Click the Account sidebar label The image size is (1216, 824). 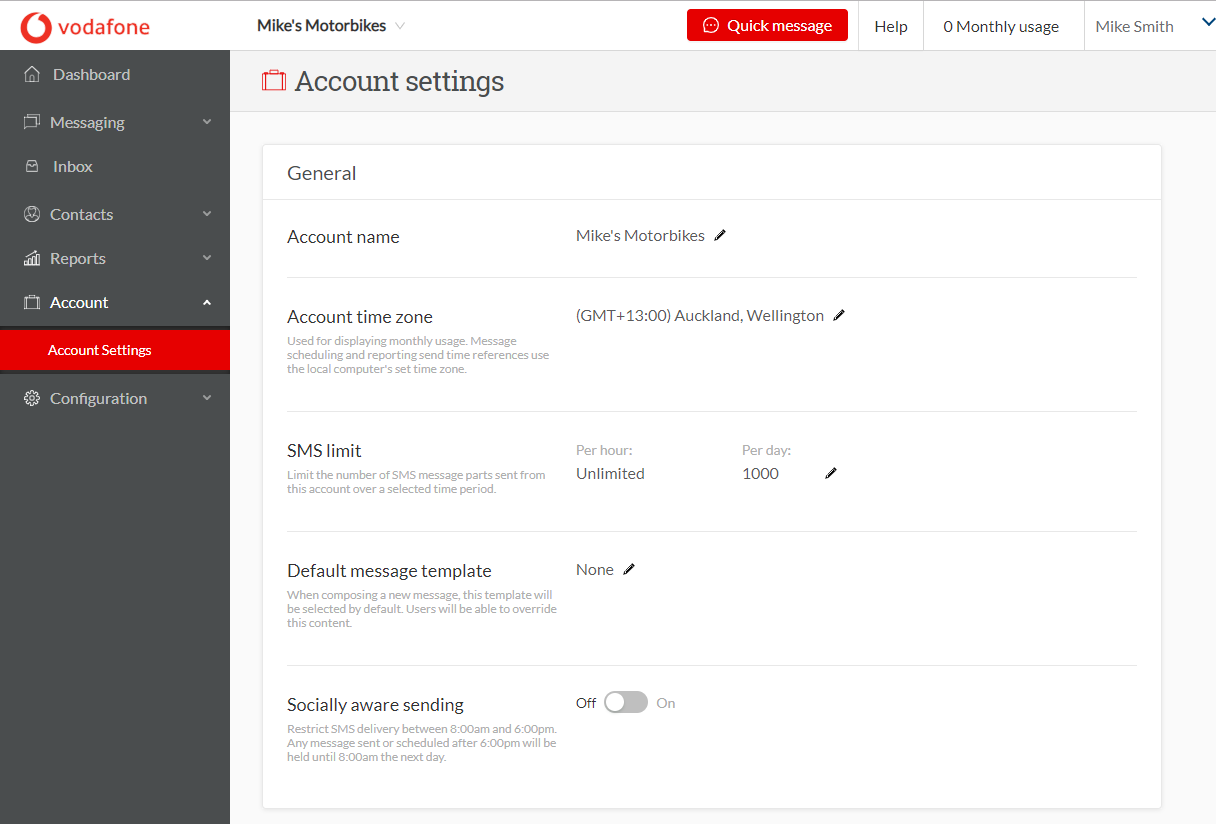79,302
